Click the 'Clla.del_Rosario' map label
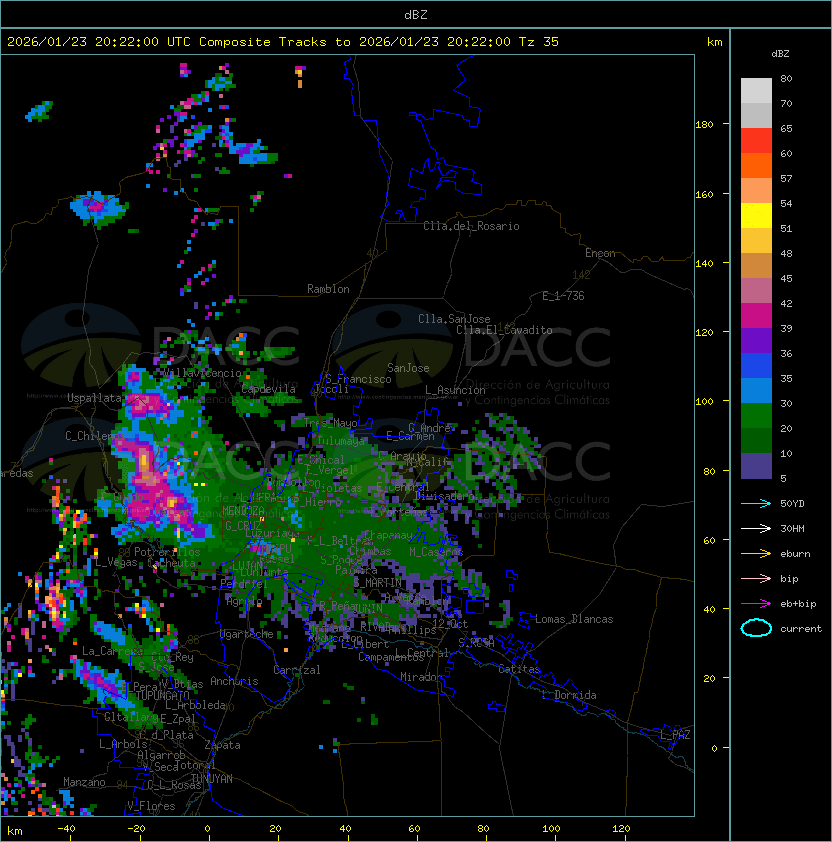This screenshot has width=832, height=842. pos(471,226)
